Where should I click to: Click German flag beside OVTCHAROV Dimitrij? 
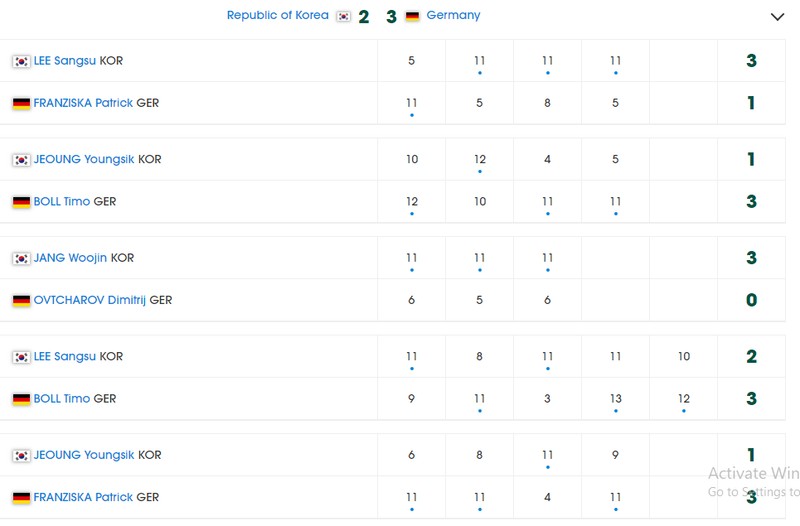21,301
